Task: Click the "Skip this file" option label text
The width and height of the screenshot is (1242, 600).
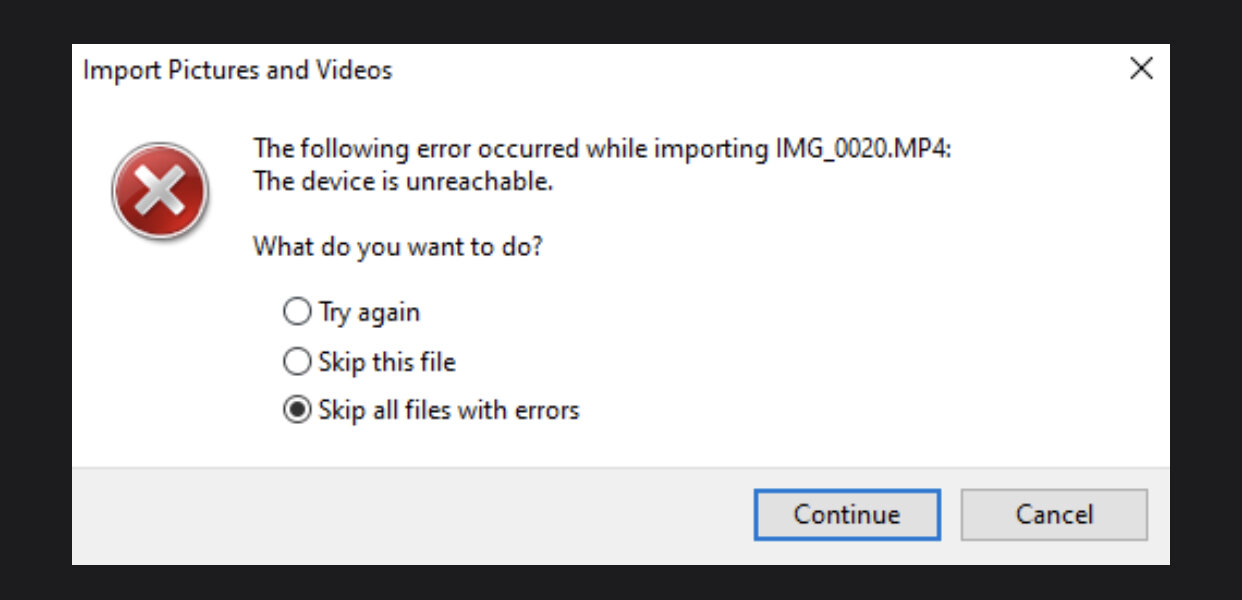Action: (x=387, y=361)
